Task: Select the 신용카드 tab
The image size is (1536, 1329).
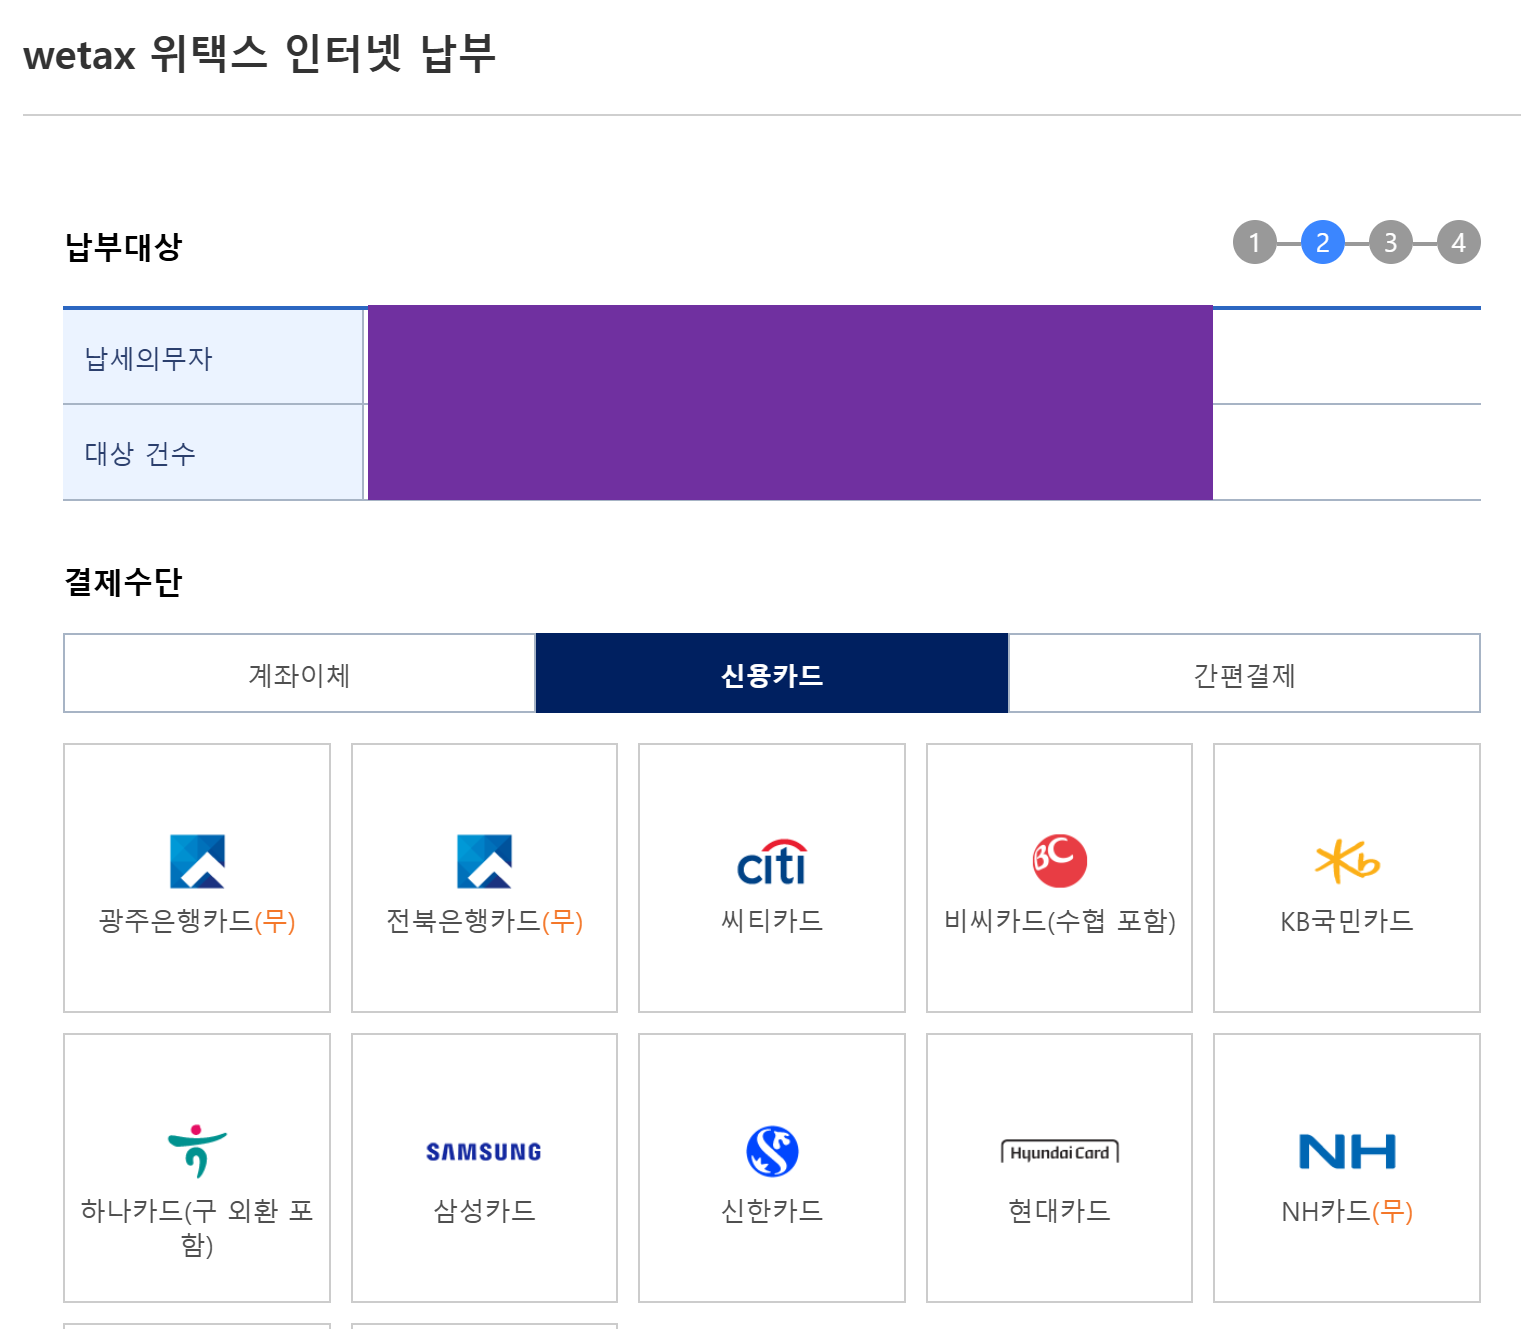Action: click(771, 673)
